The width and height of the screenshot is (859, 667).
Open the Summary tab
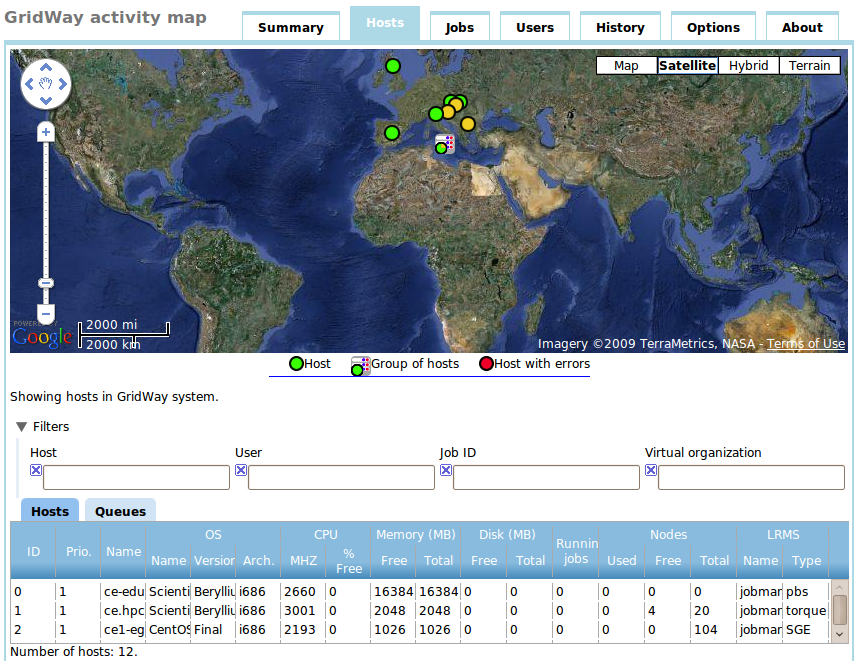[x=291, y=27]
